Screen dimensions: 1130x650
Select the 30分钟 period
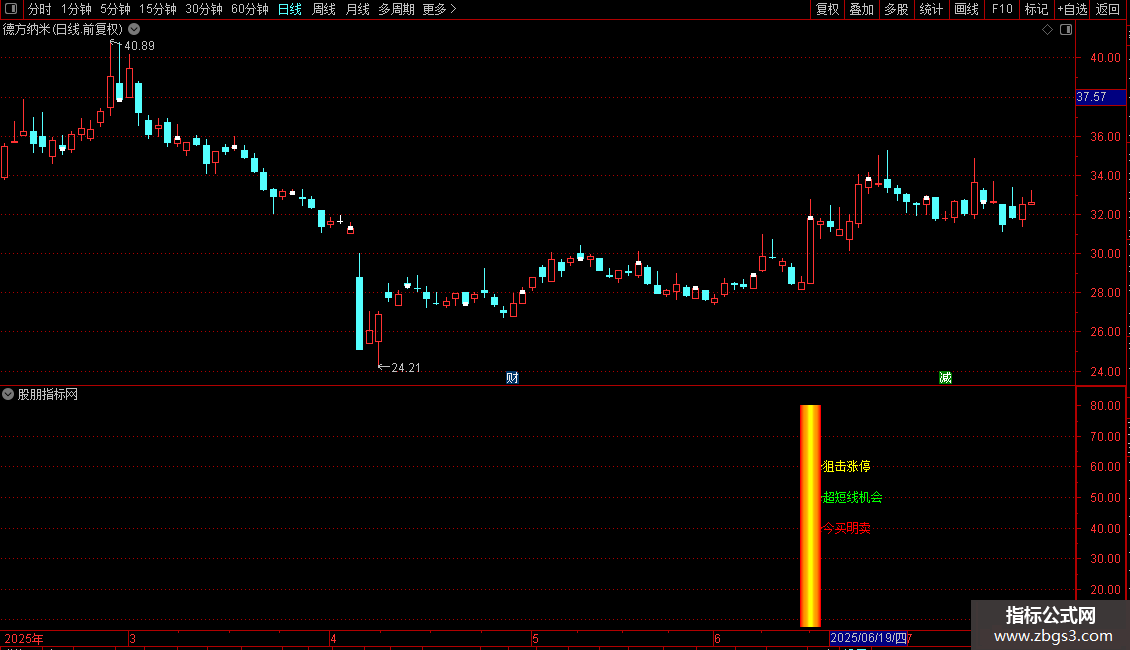point(203,9)
